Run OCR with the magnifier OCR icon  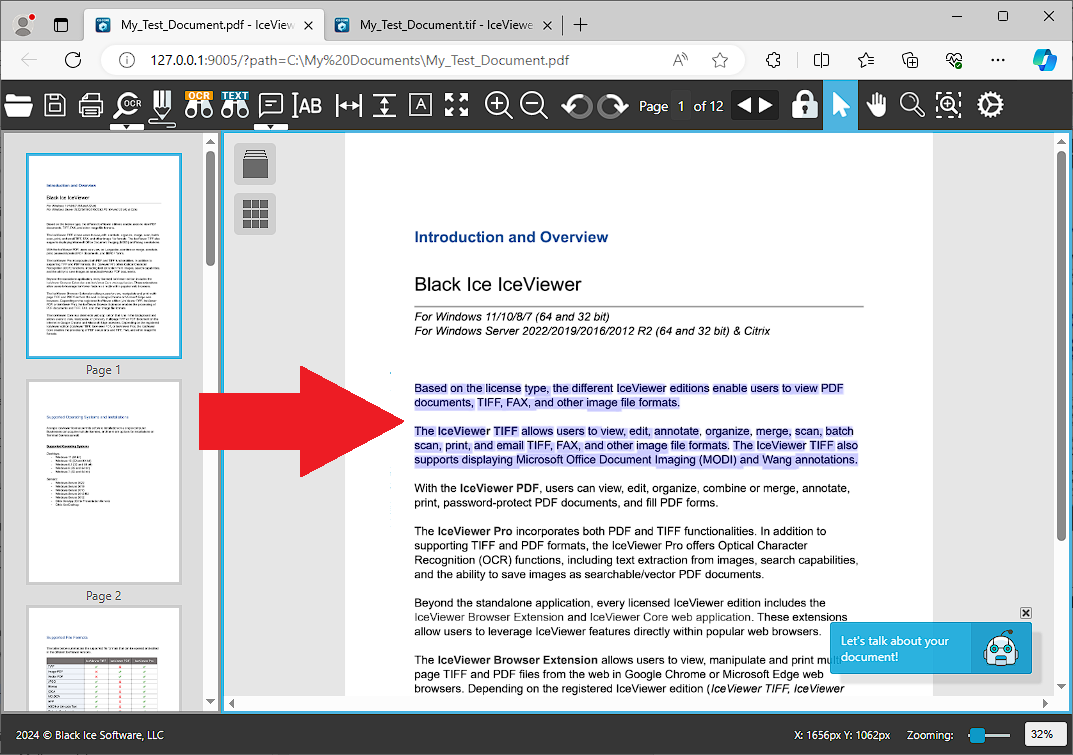128,105
